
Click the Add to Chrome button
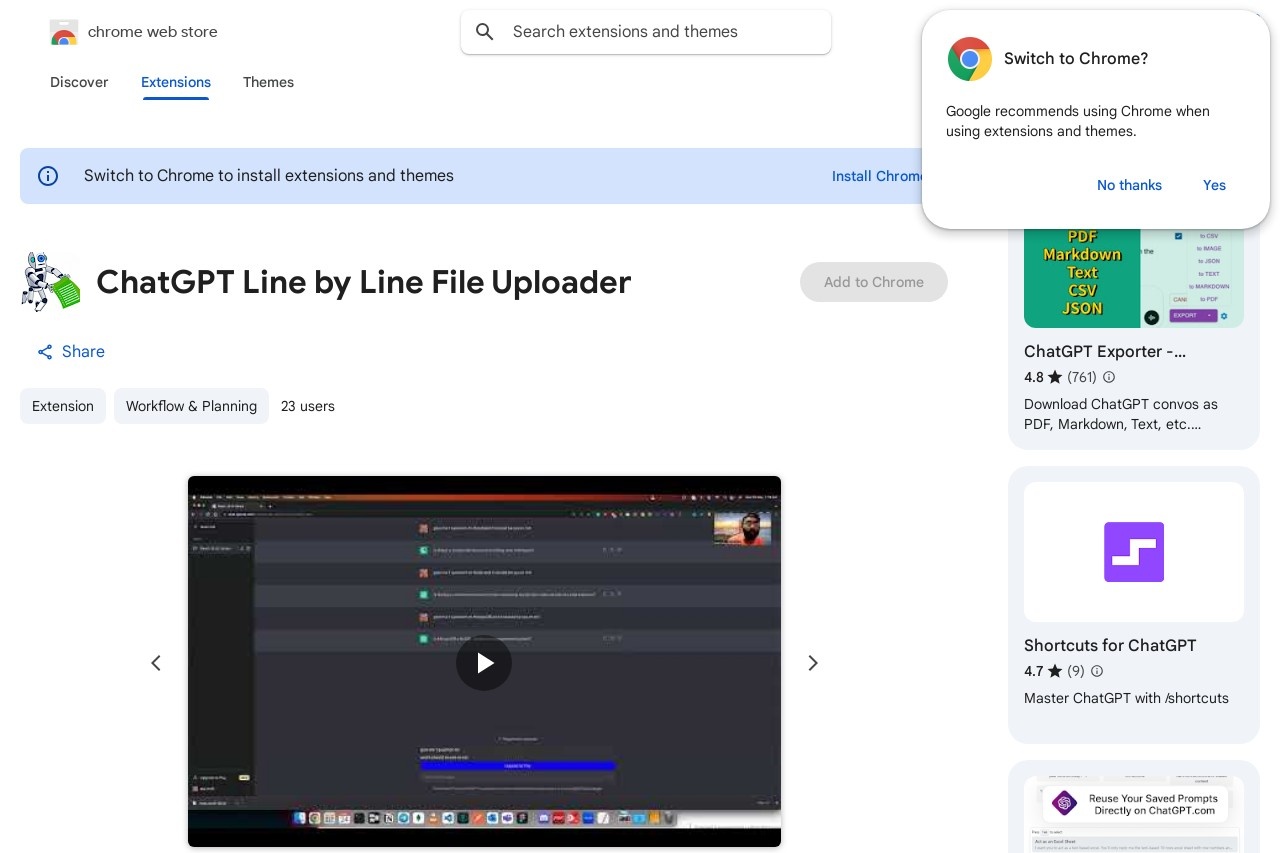click(874, 282)
